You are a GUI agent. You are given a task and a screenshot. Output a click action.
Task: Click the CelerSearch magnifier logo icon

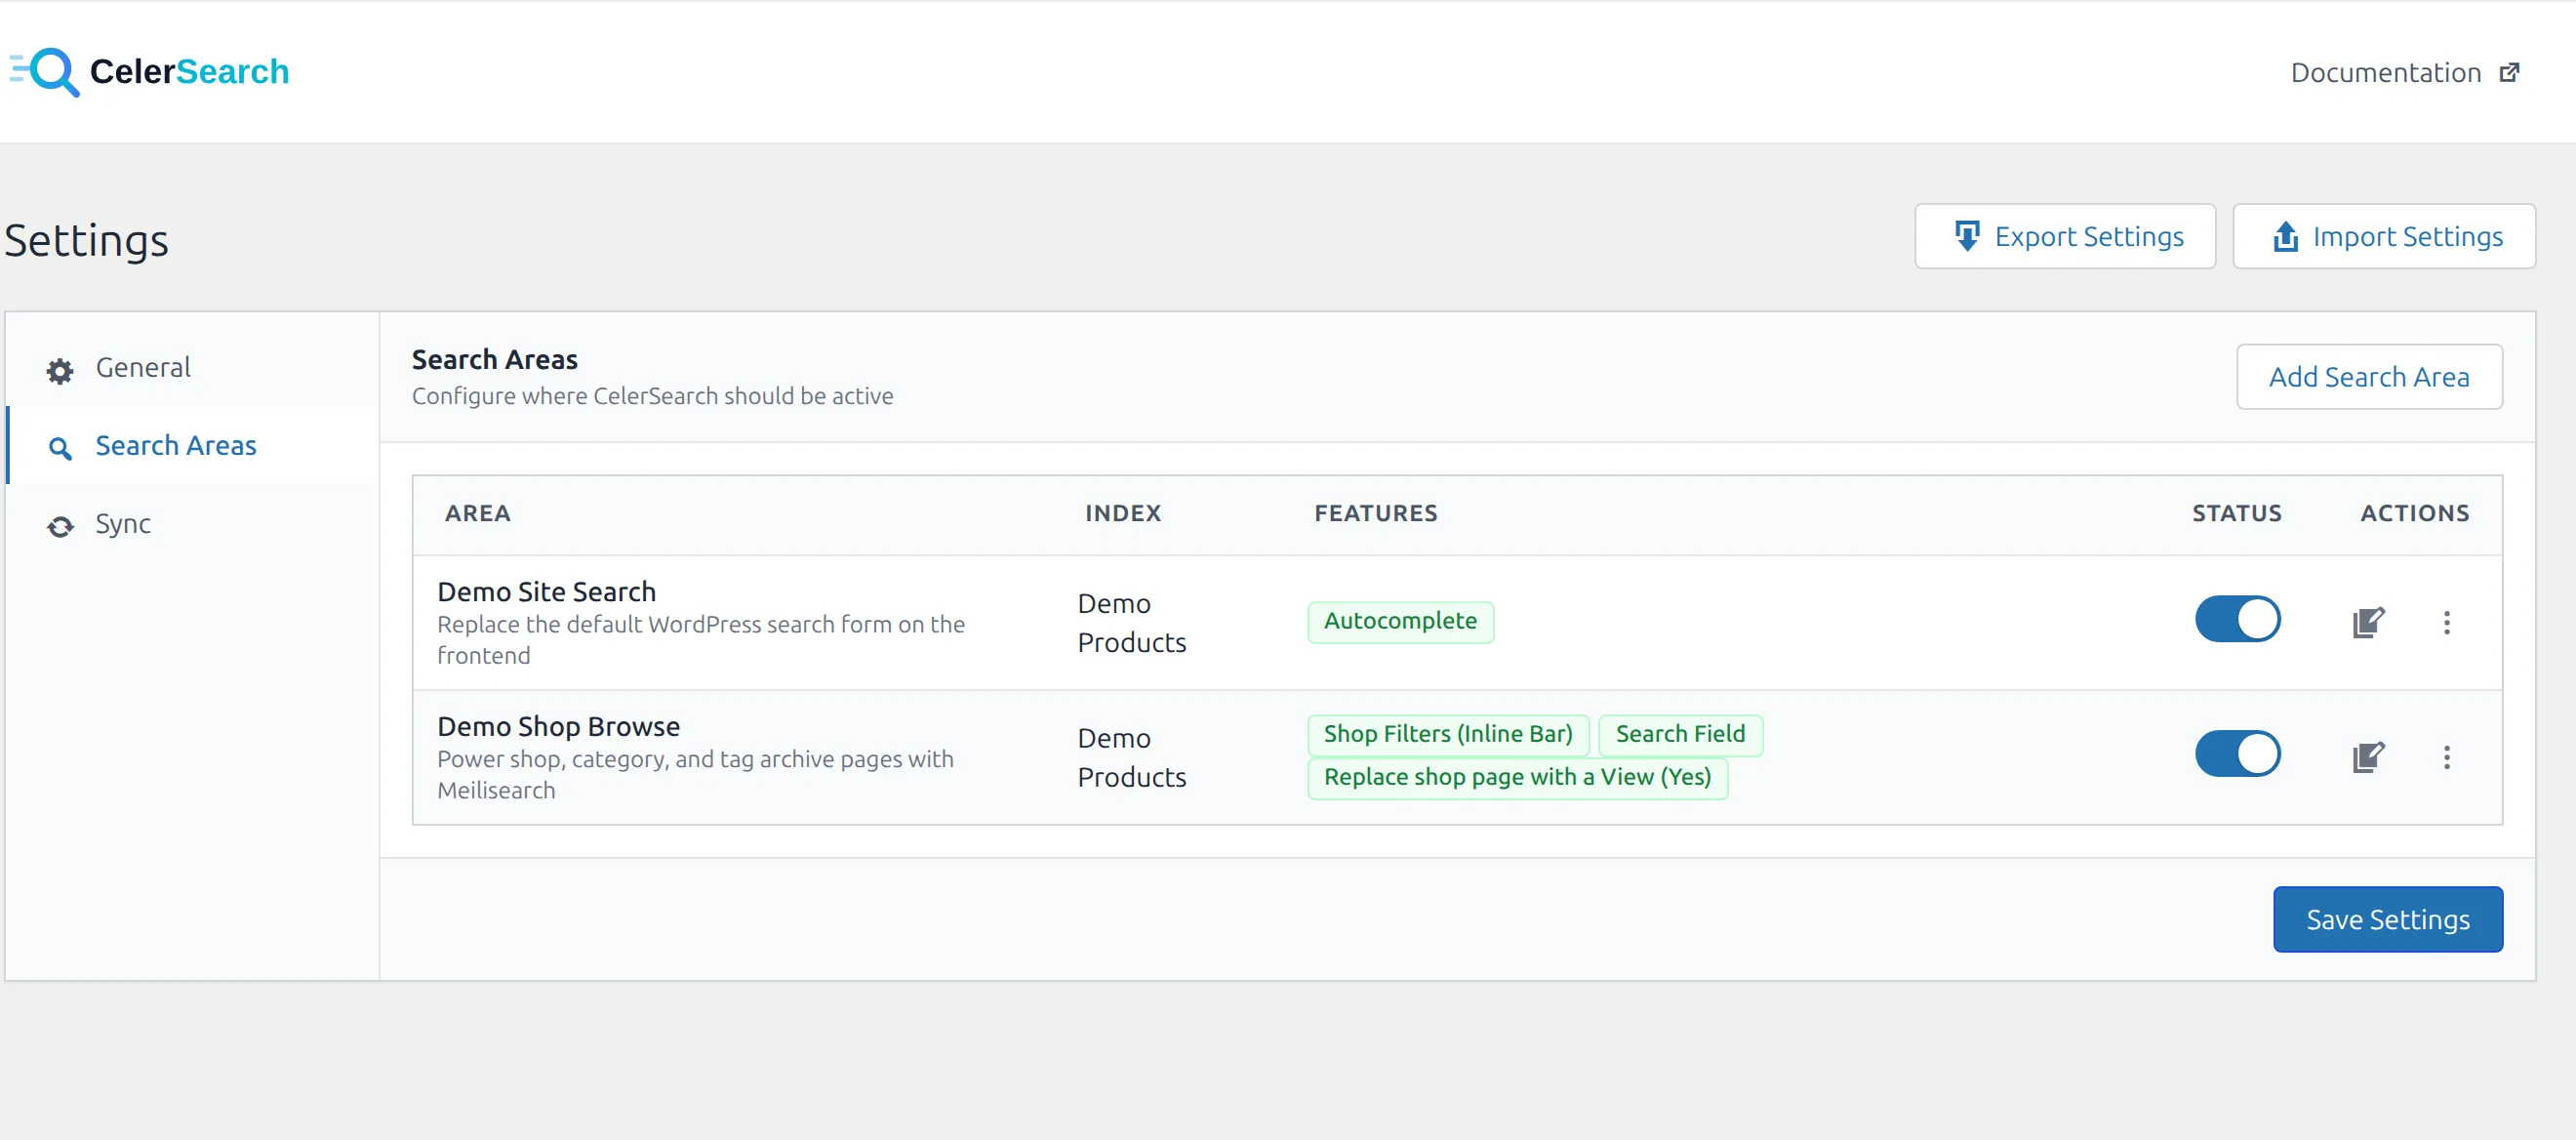pyautogui.click(x=45, y=72)
